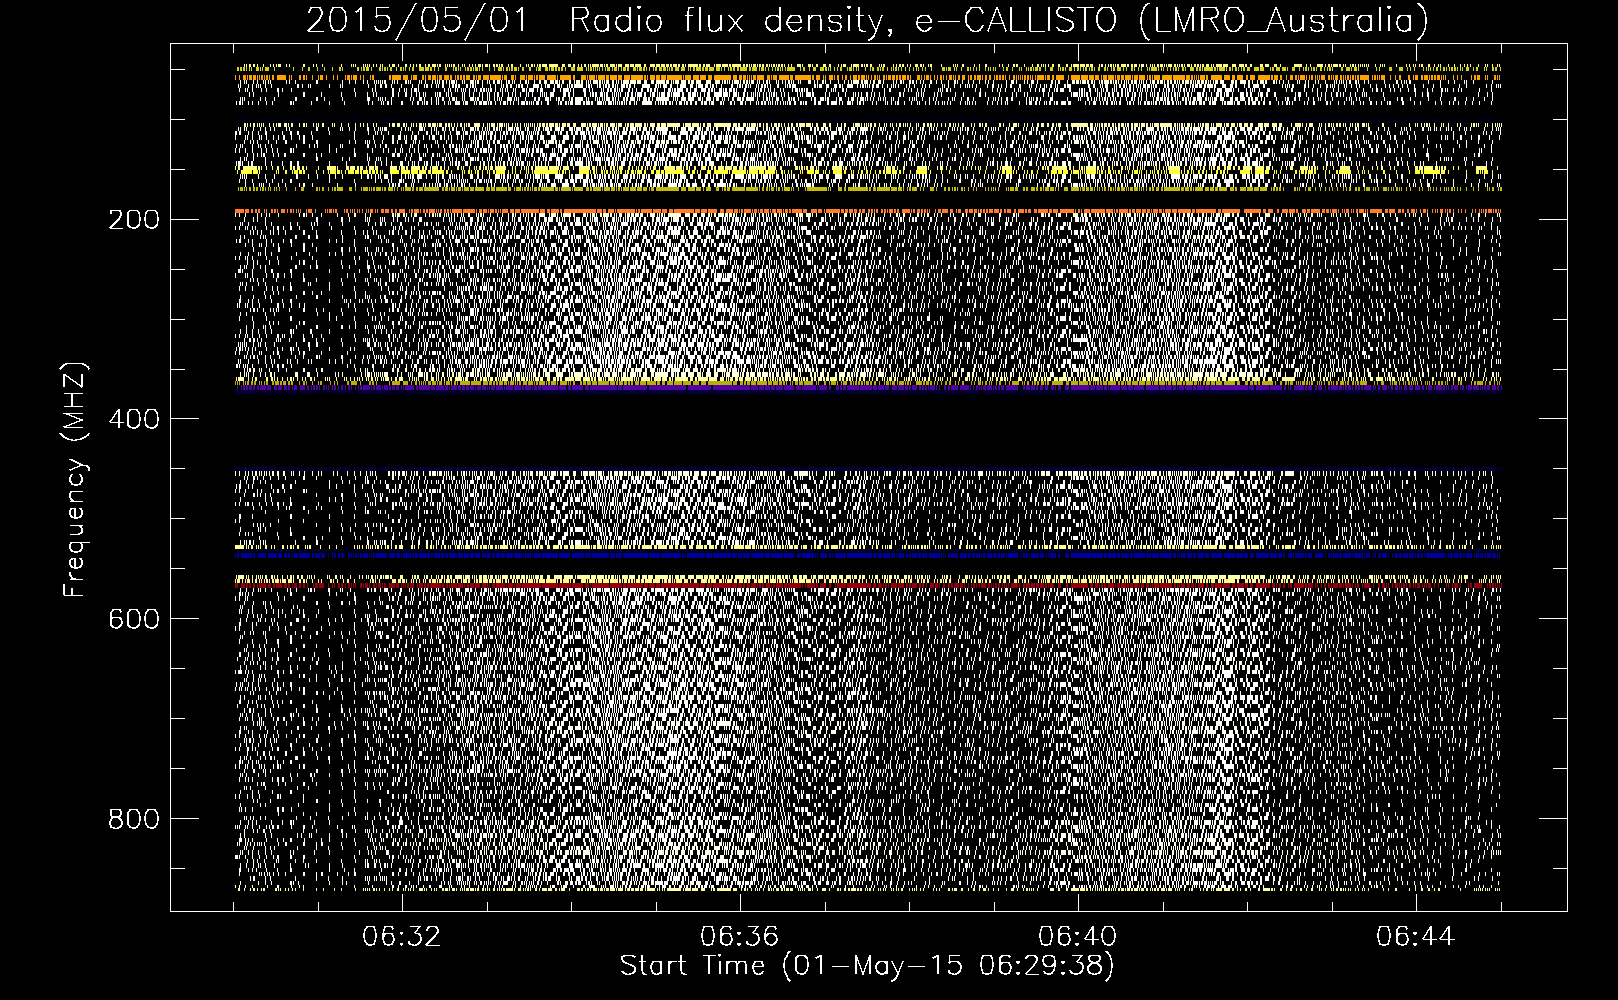1618x1000 pixels.
Task: Select the 06:40 time axis label
Action: pyautogui.click(x=1077, y=937)
